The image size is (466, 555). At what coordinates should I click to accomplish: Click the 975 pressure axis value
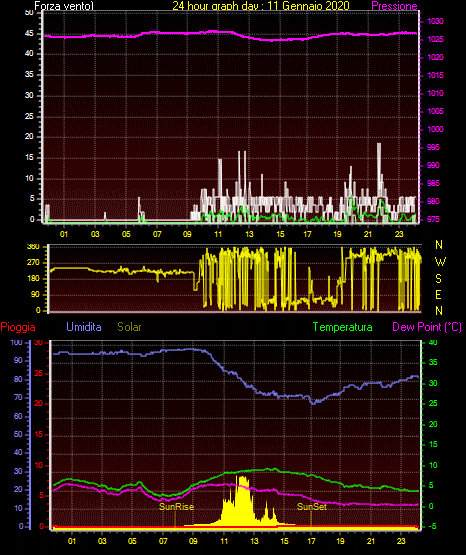[x=433, y=219]
